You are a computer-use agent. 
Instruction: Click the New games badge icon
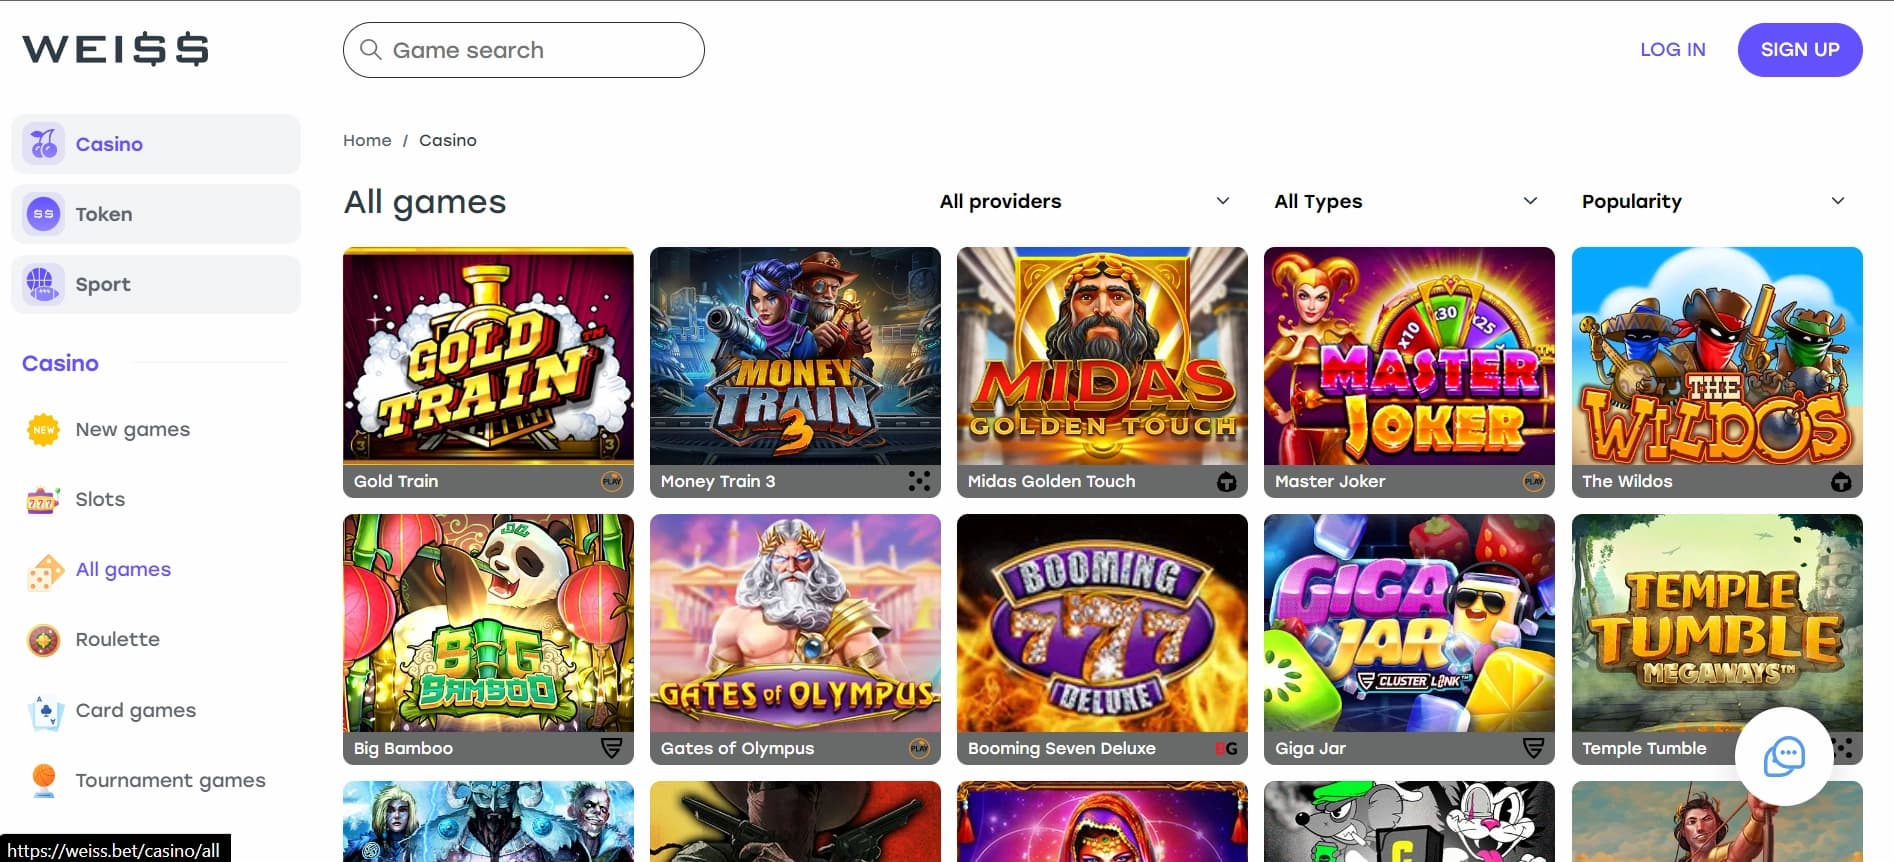pos(44,430)
